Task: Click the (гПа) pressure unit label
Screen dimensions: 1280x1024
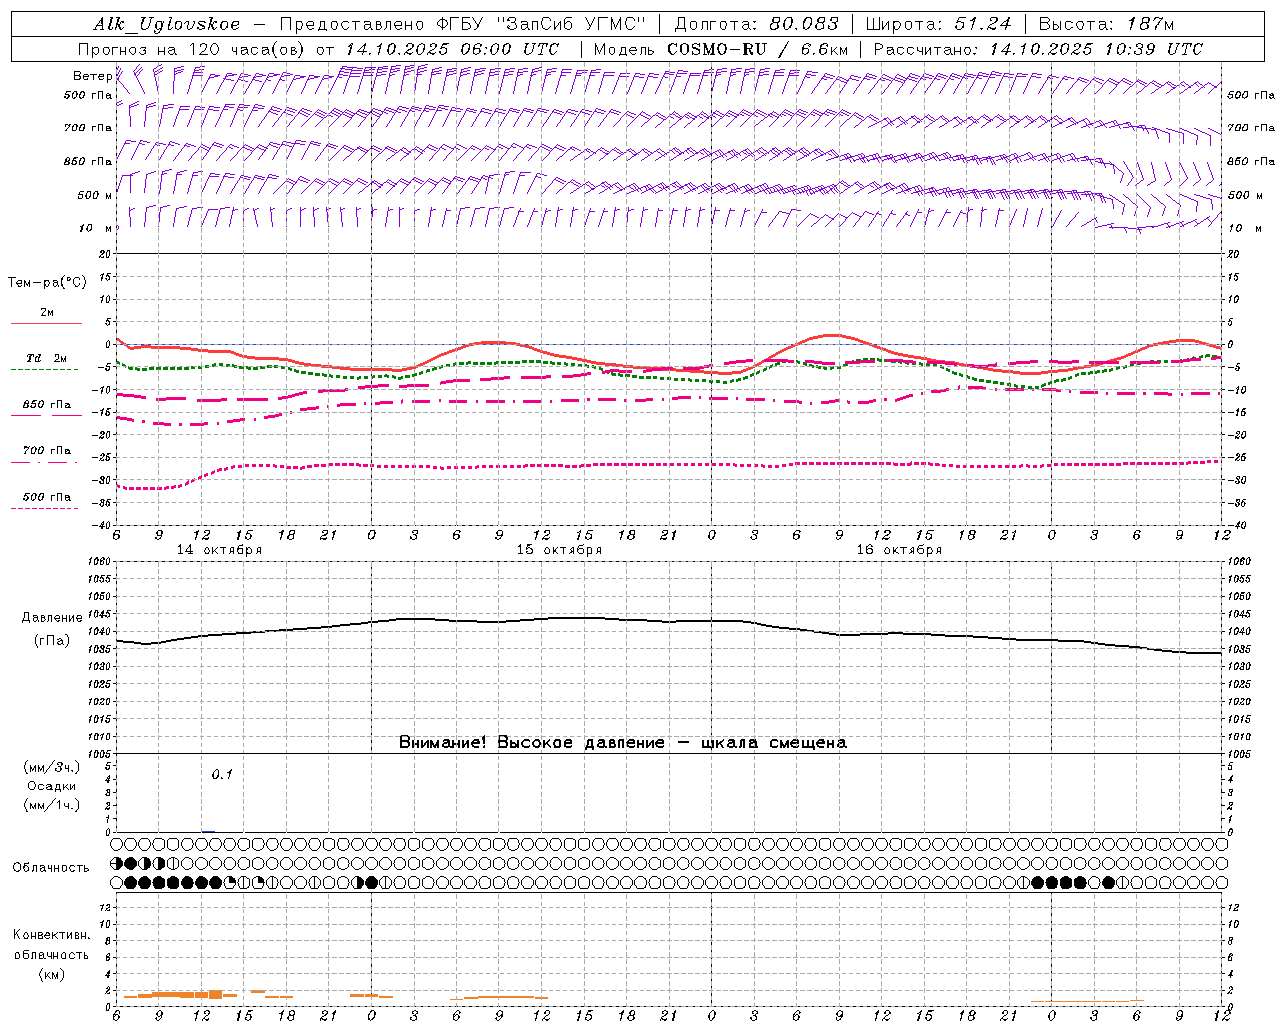Action: 52,640
